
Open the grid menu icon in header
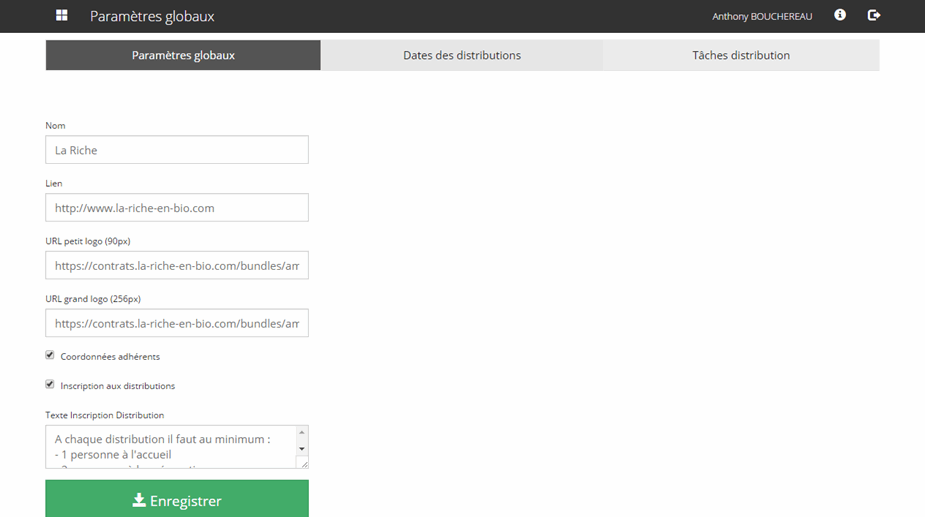[x=62, y=16]
